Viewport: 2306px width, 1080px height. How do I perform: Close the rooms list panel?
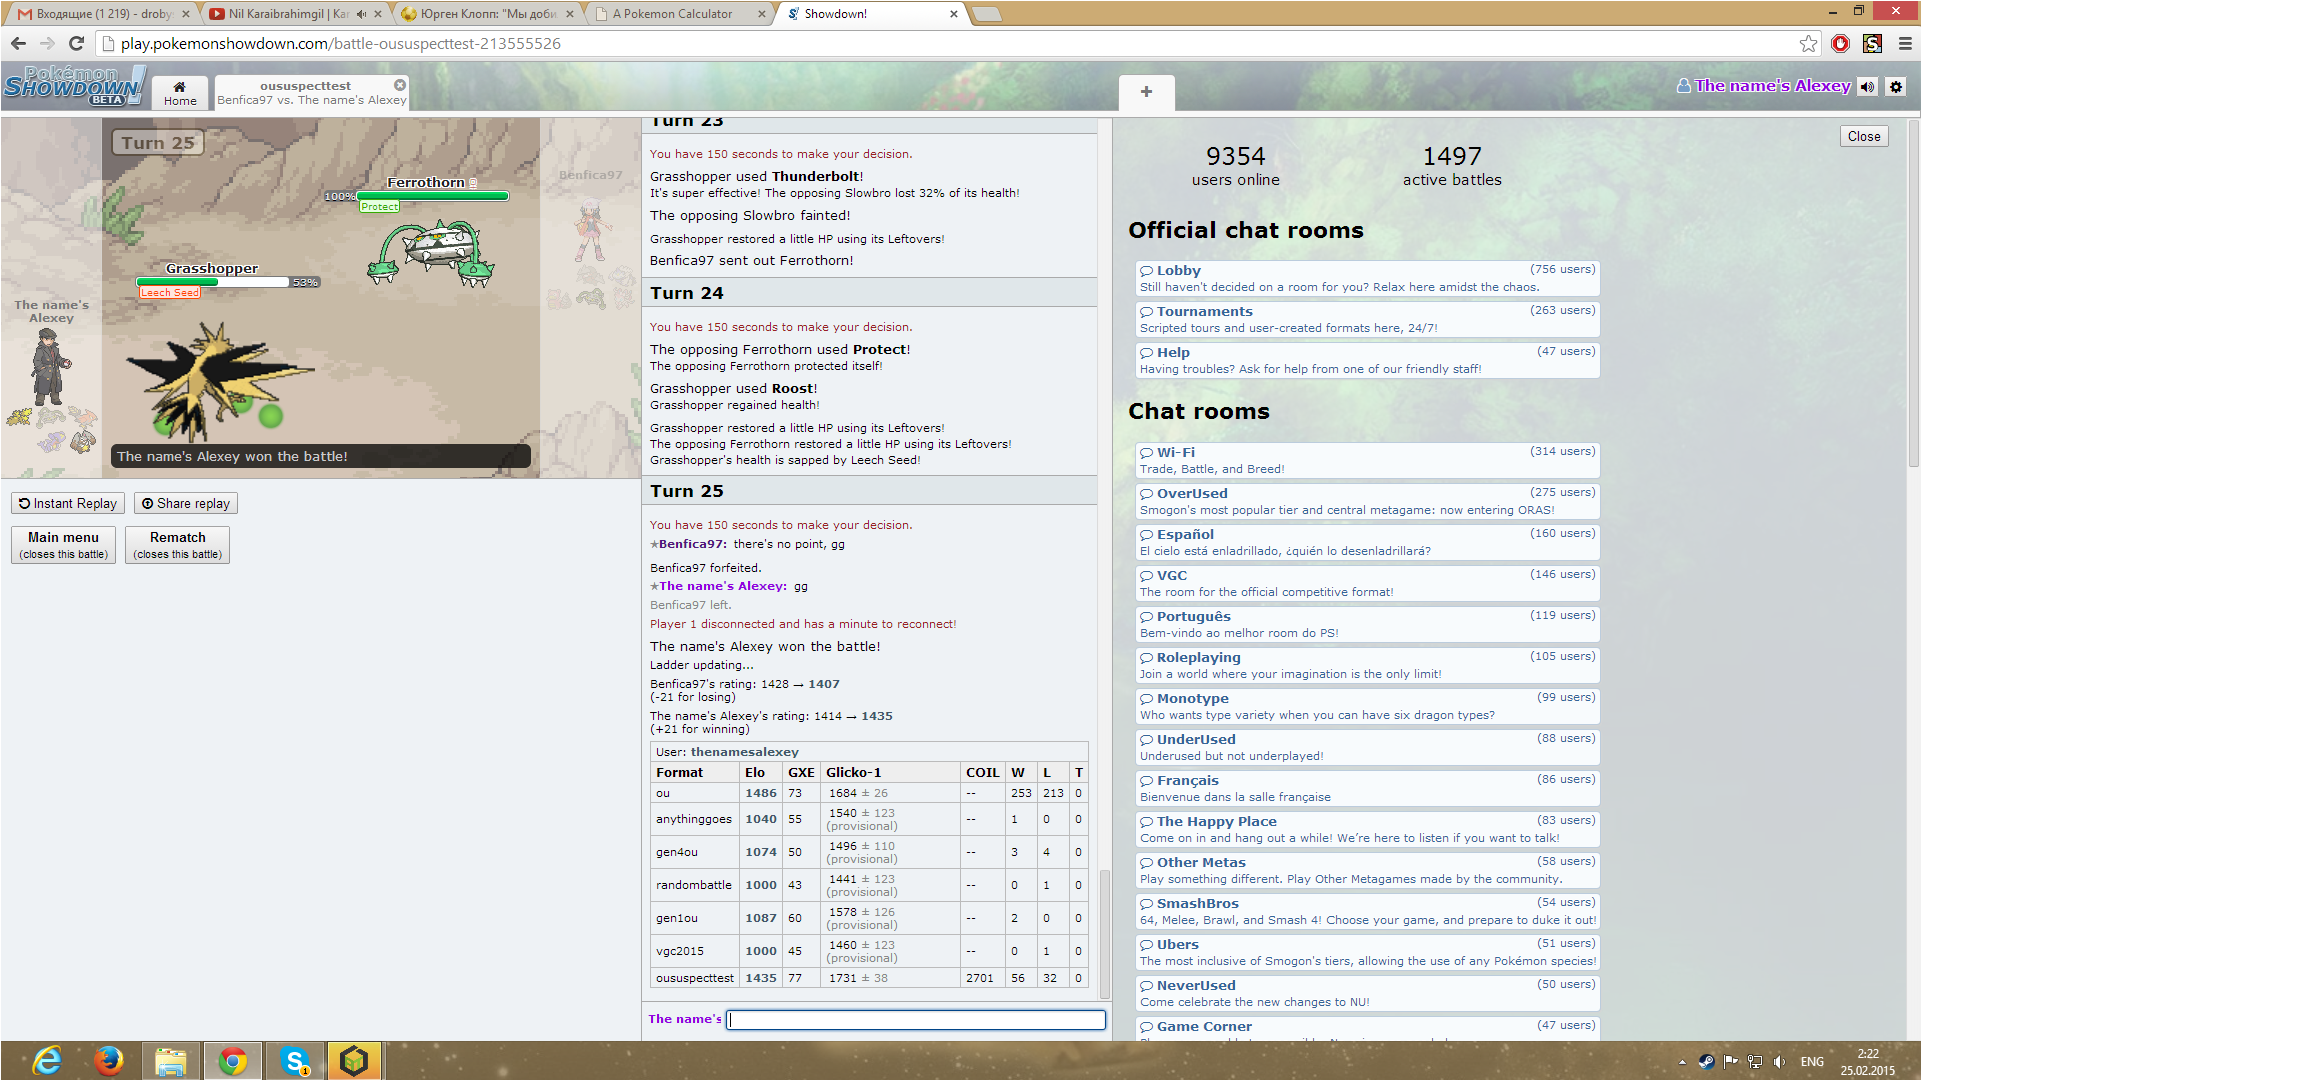click(x=1864, y=136)
